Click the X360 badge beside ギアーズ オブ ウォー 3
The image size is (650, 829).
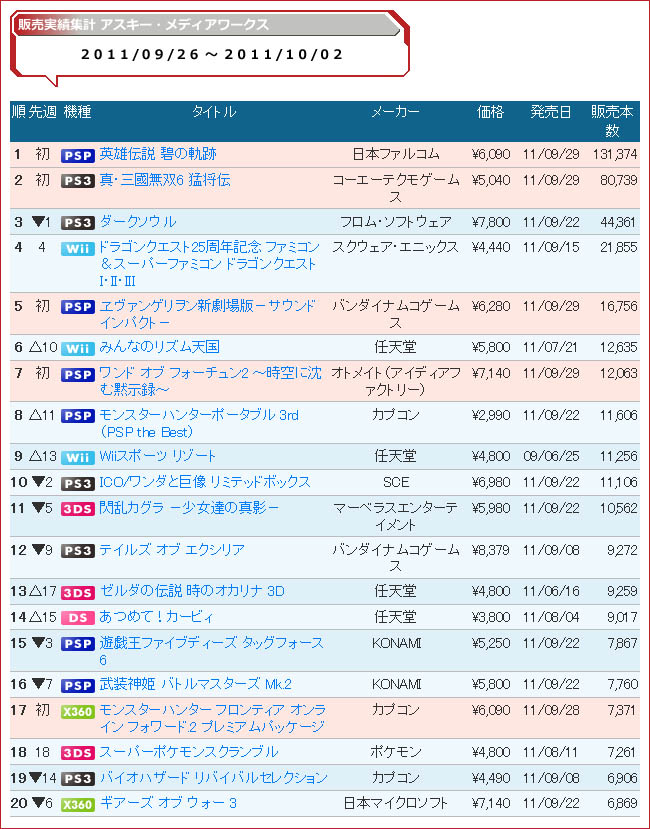point(78,805)
